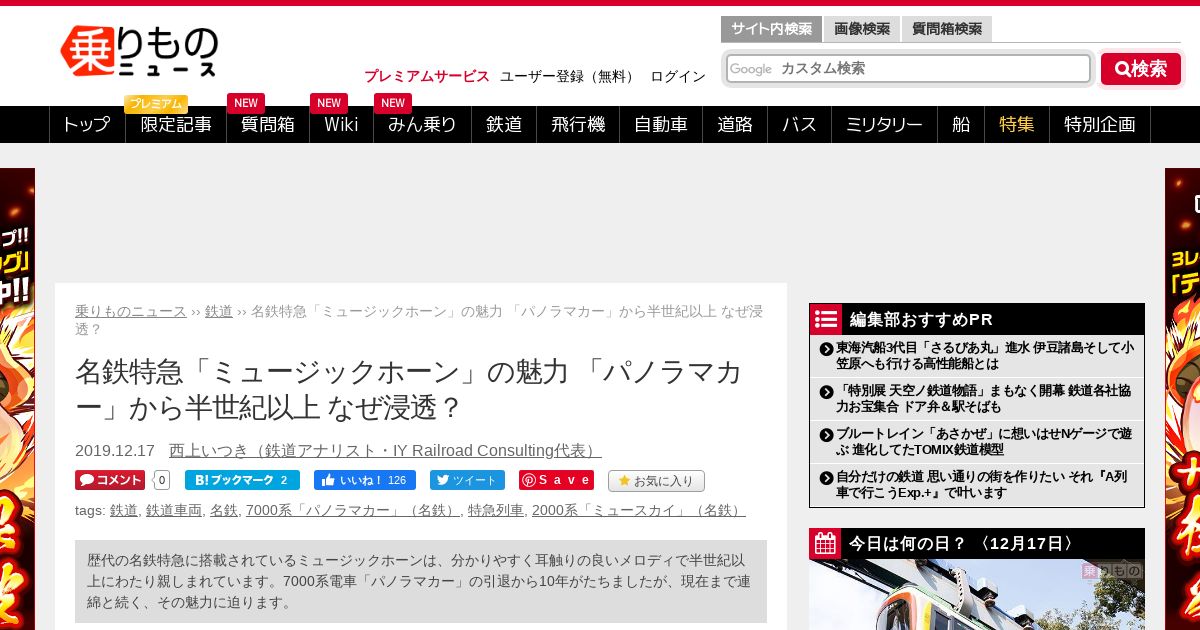Open the 今日は何の日？ train photo thumbnail
This screenshot has height=630, width=1200.
click(977, 594)
